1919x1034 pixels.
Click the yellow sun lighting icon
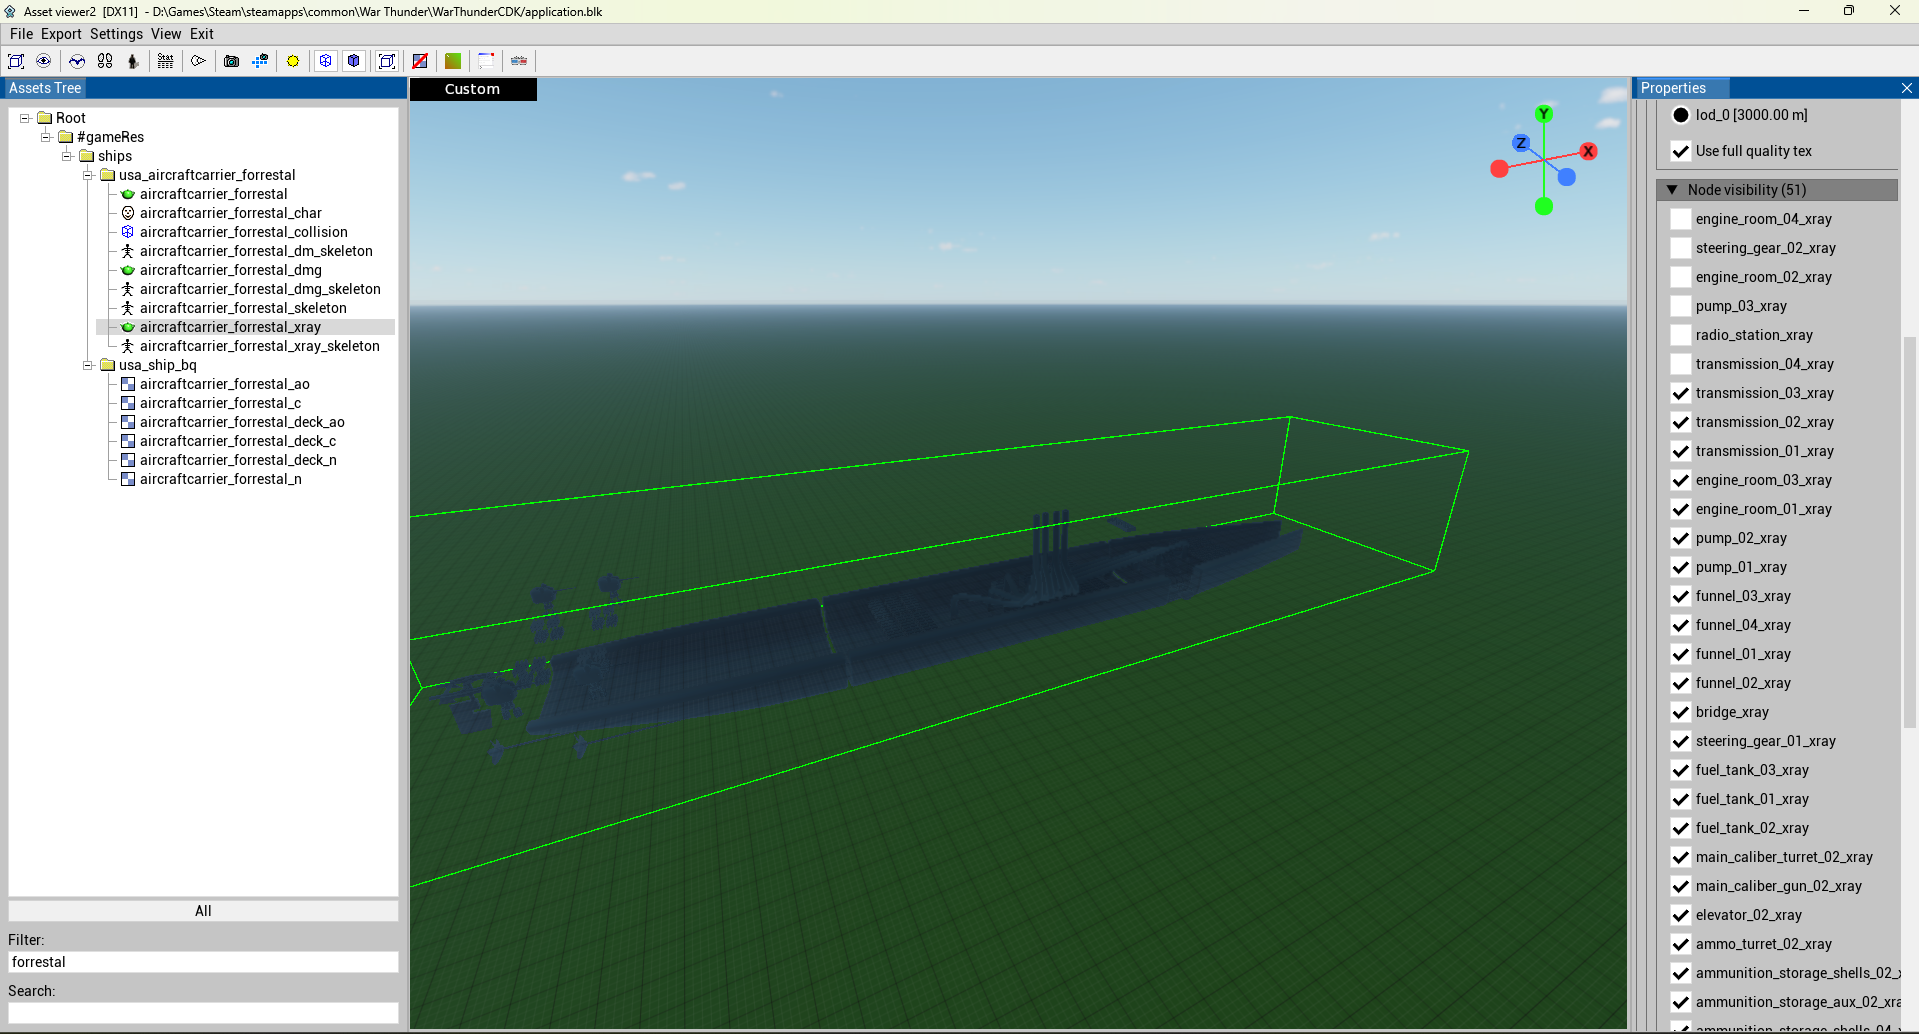[x=293, y=61]
